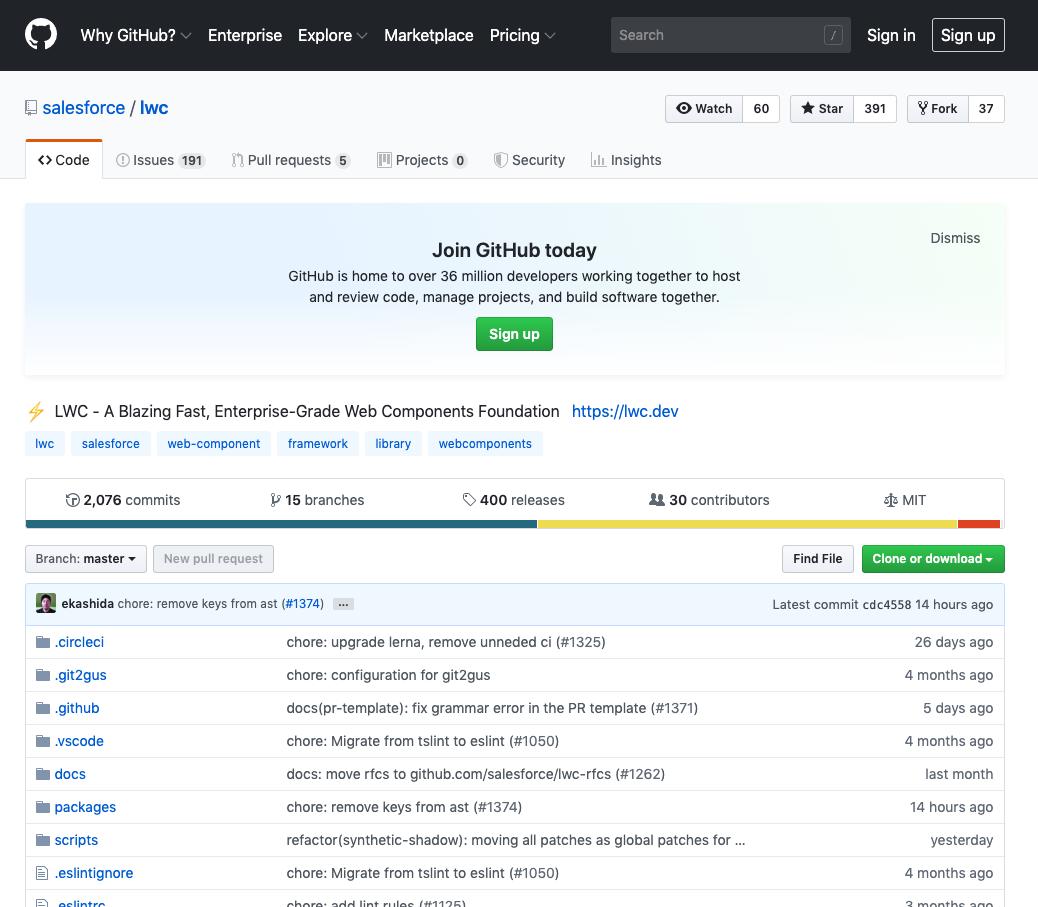Screen dimensions: 1038x907
Task: Dismiss the Join GitHub today banner
Action: point(954,238)
